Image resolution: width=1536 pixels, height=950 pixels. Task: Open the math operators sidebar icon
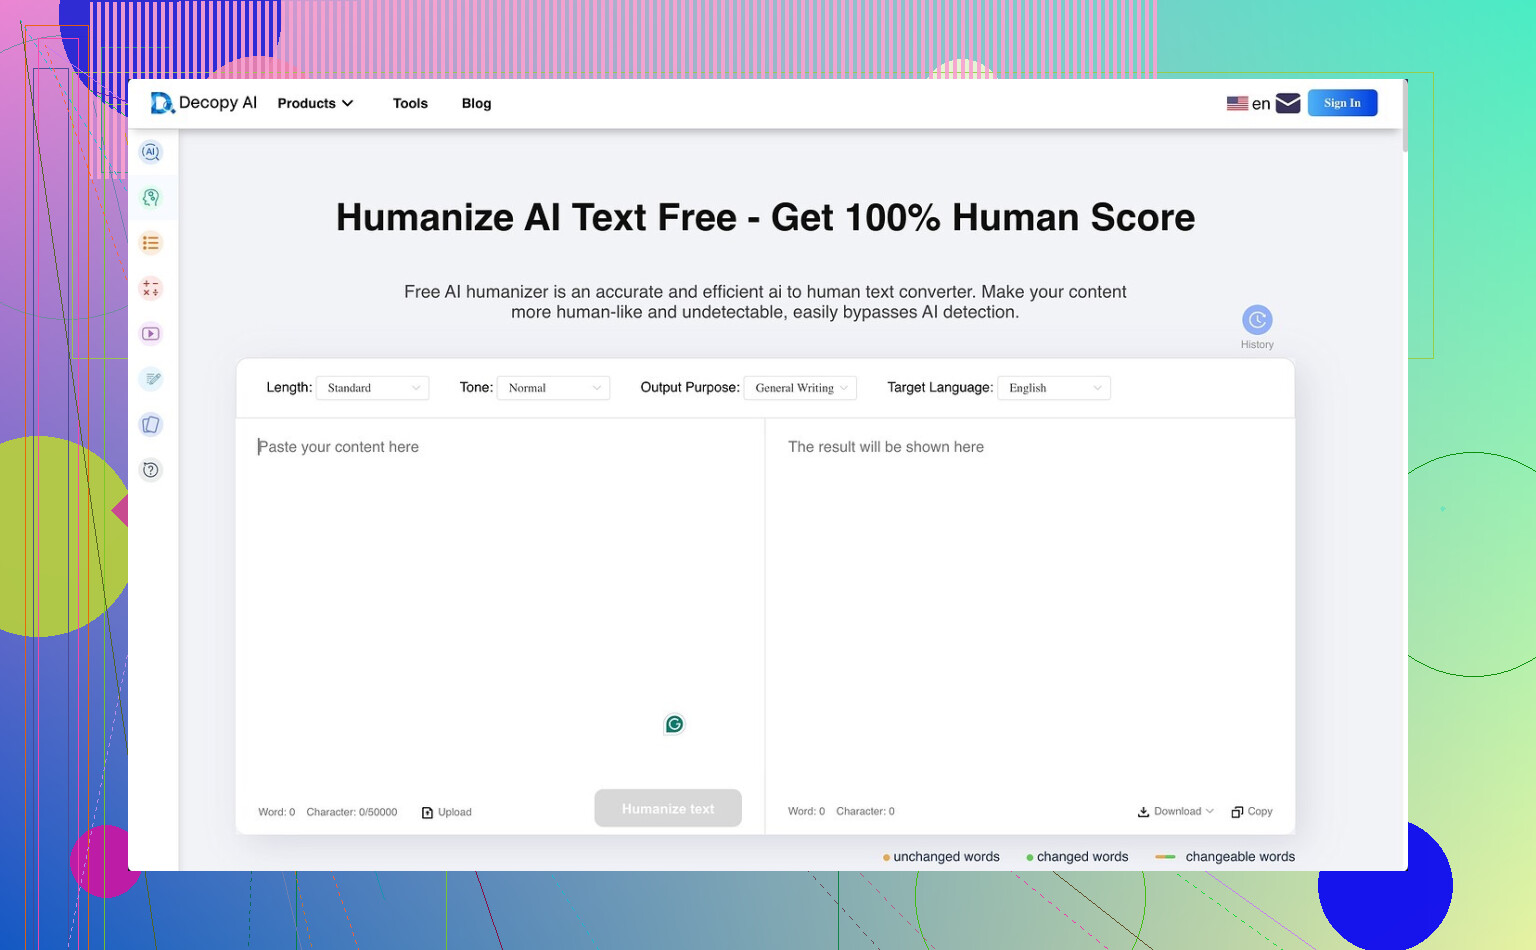151,289
